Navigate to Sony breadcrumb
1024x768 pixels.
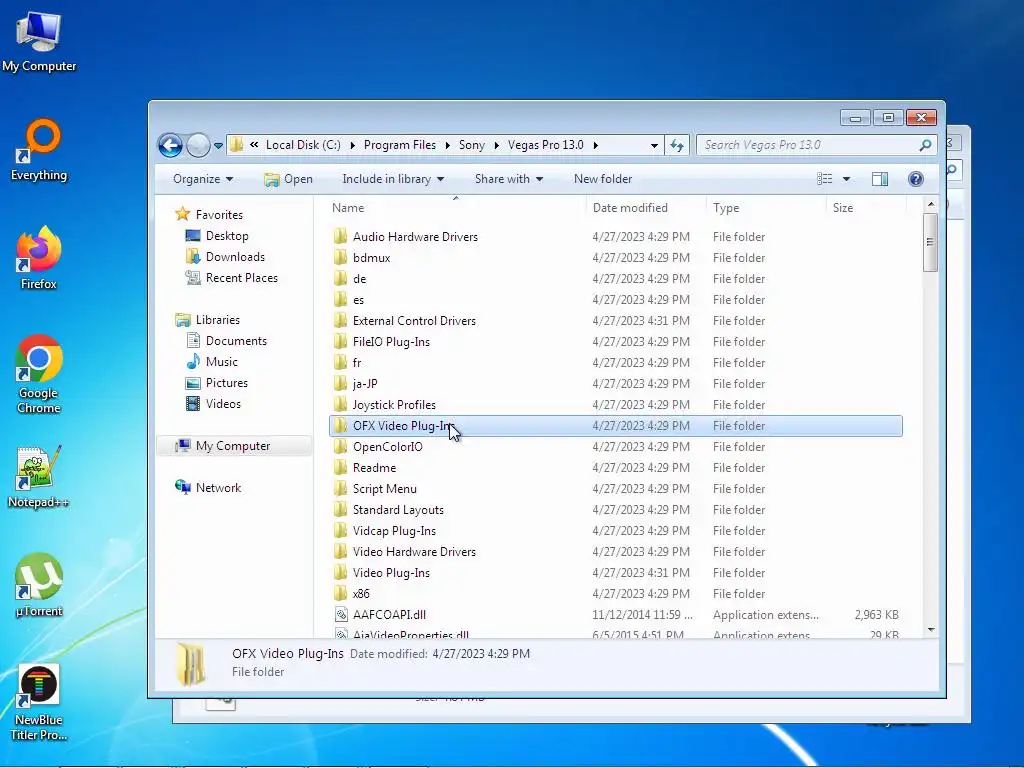coord(472,145)
